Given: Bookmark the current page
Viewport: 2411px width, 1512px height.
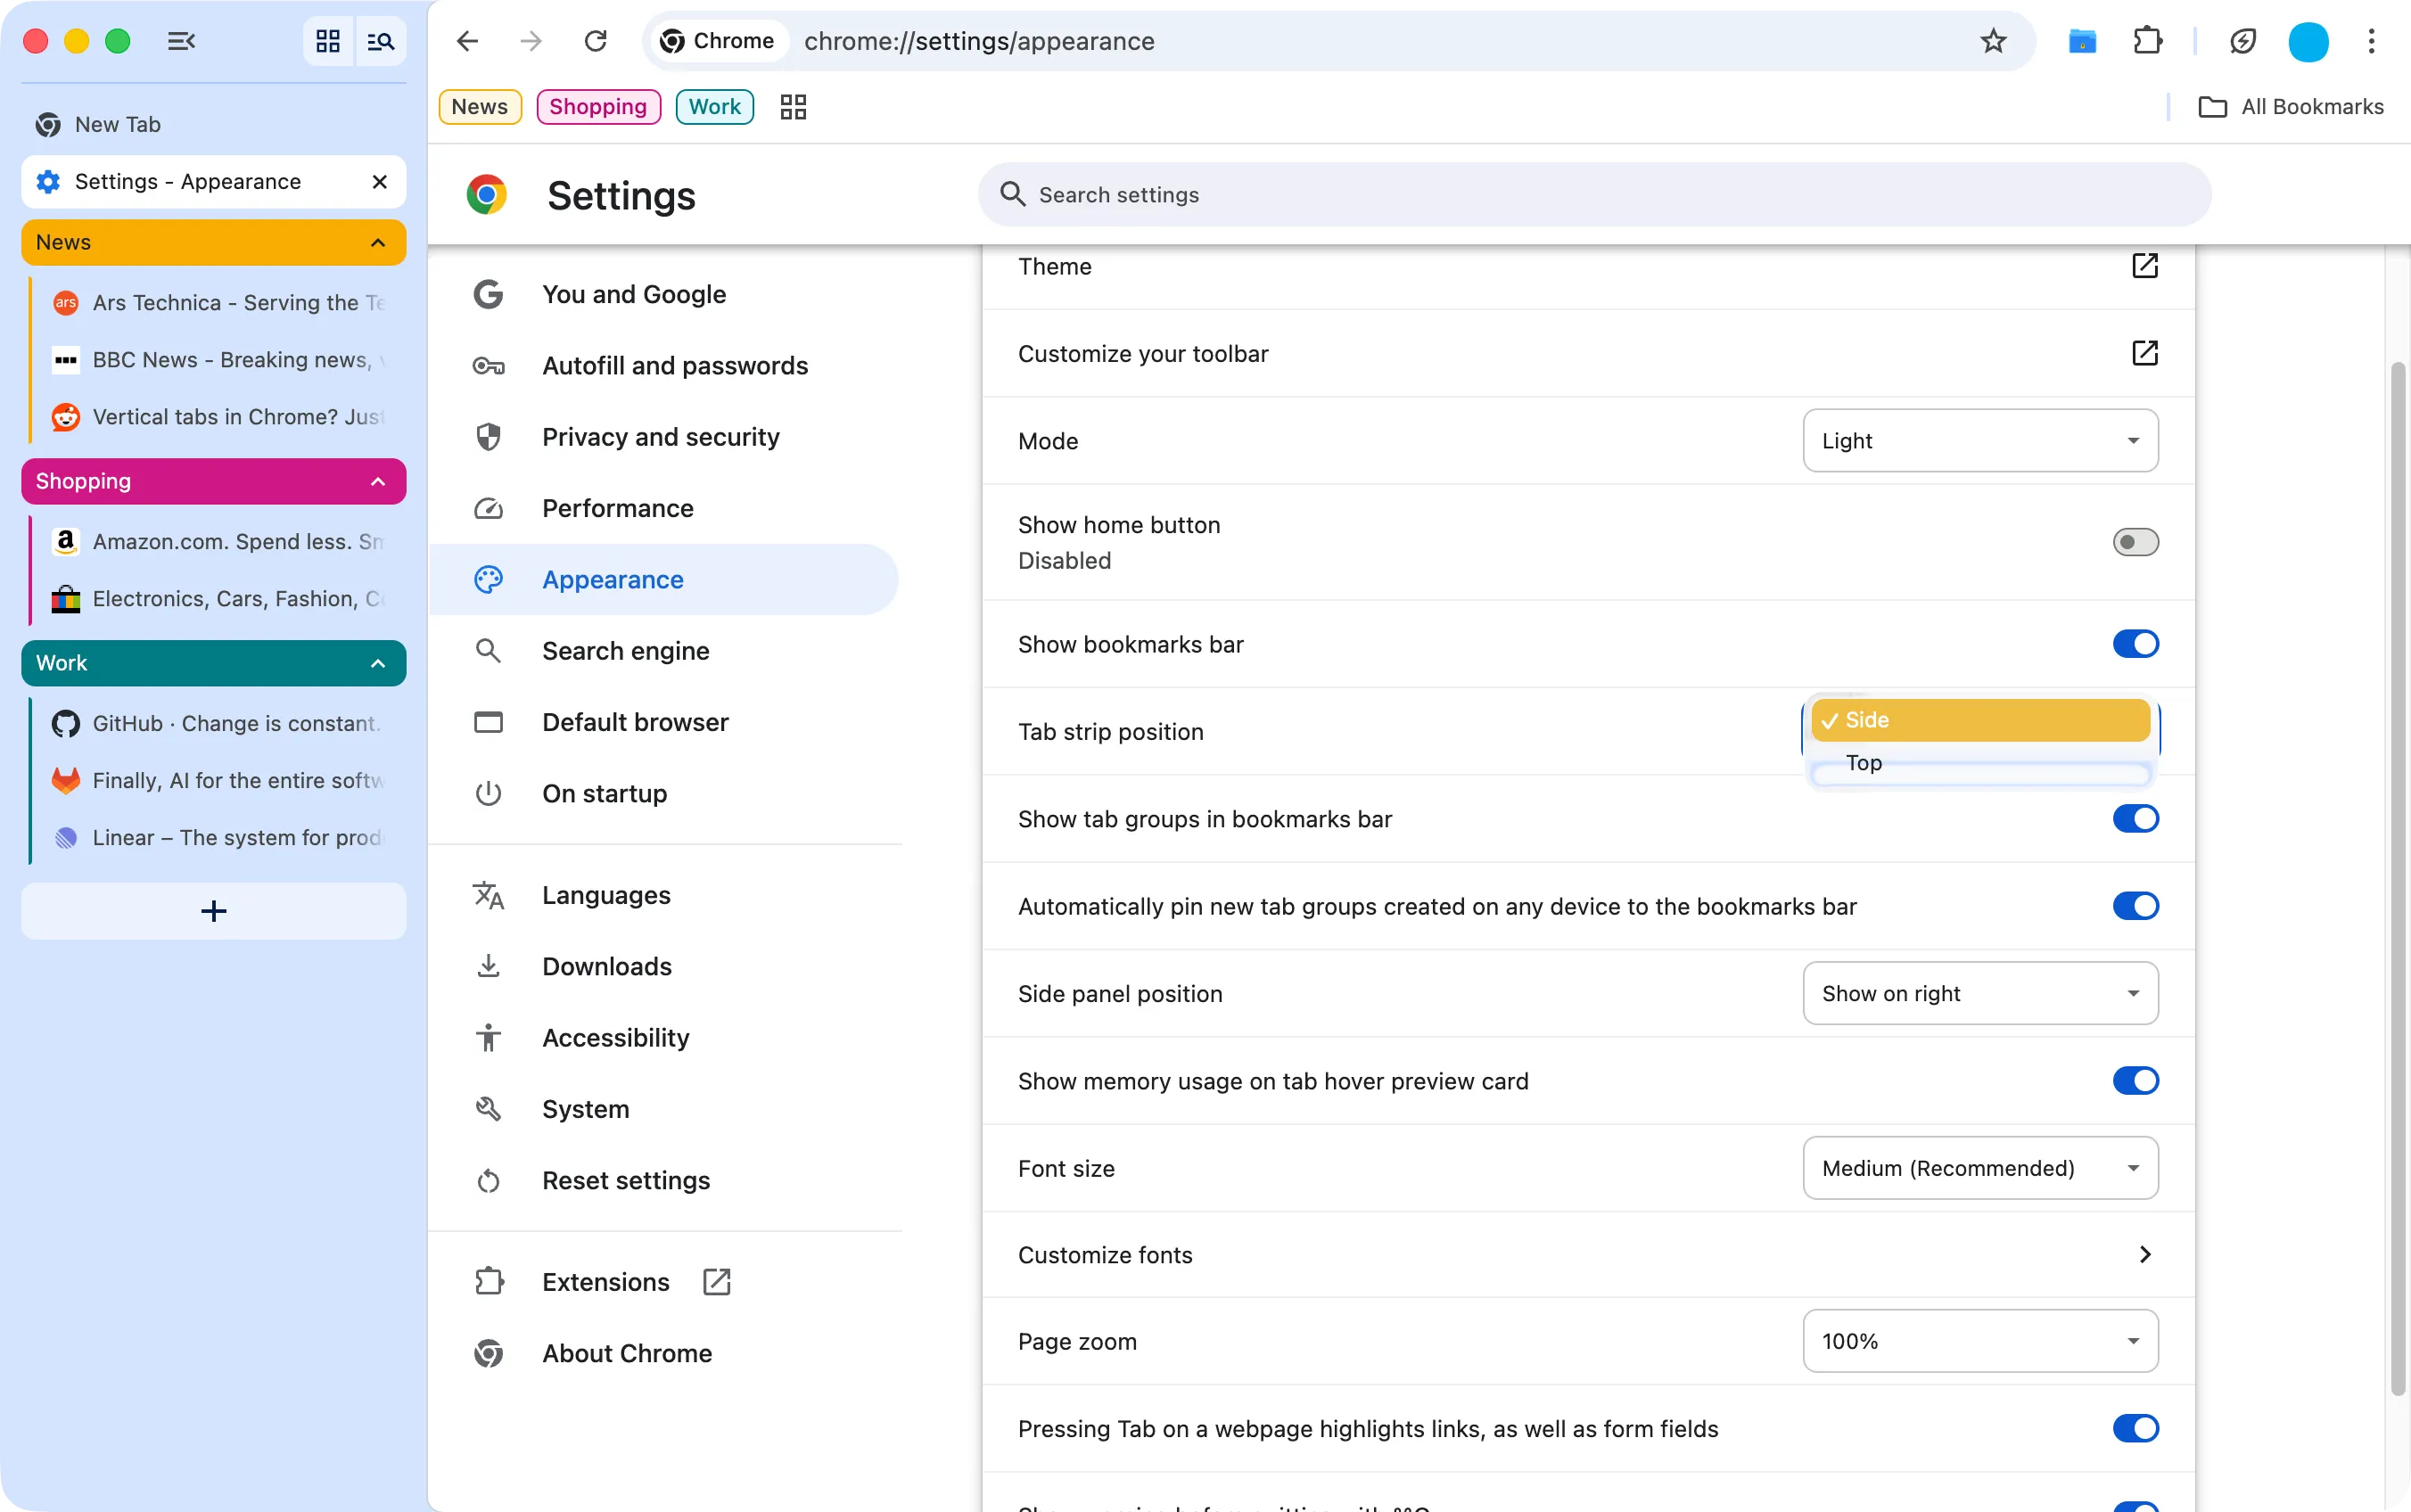Looking at the screenshot, I should [x=1992, y=41].
